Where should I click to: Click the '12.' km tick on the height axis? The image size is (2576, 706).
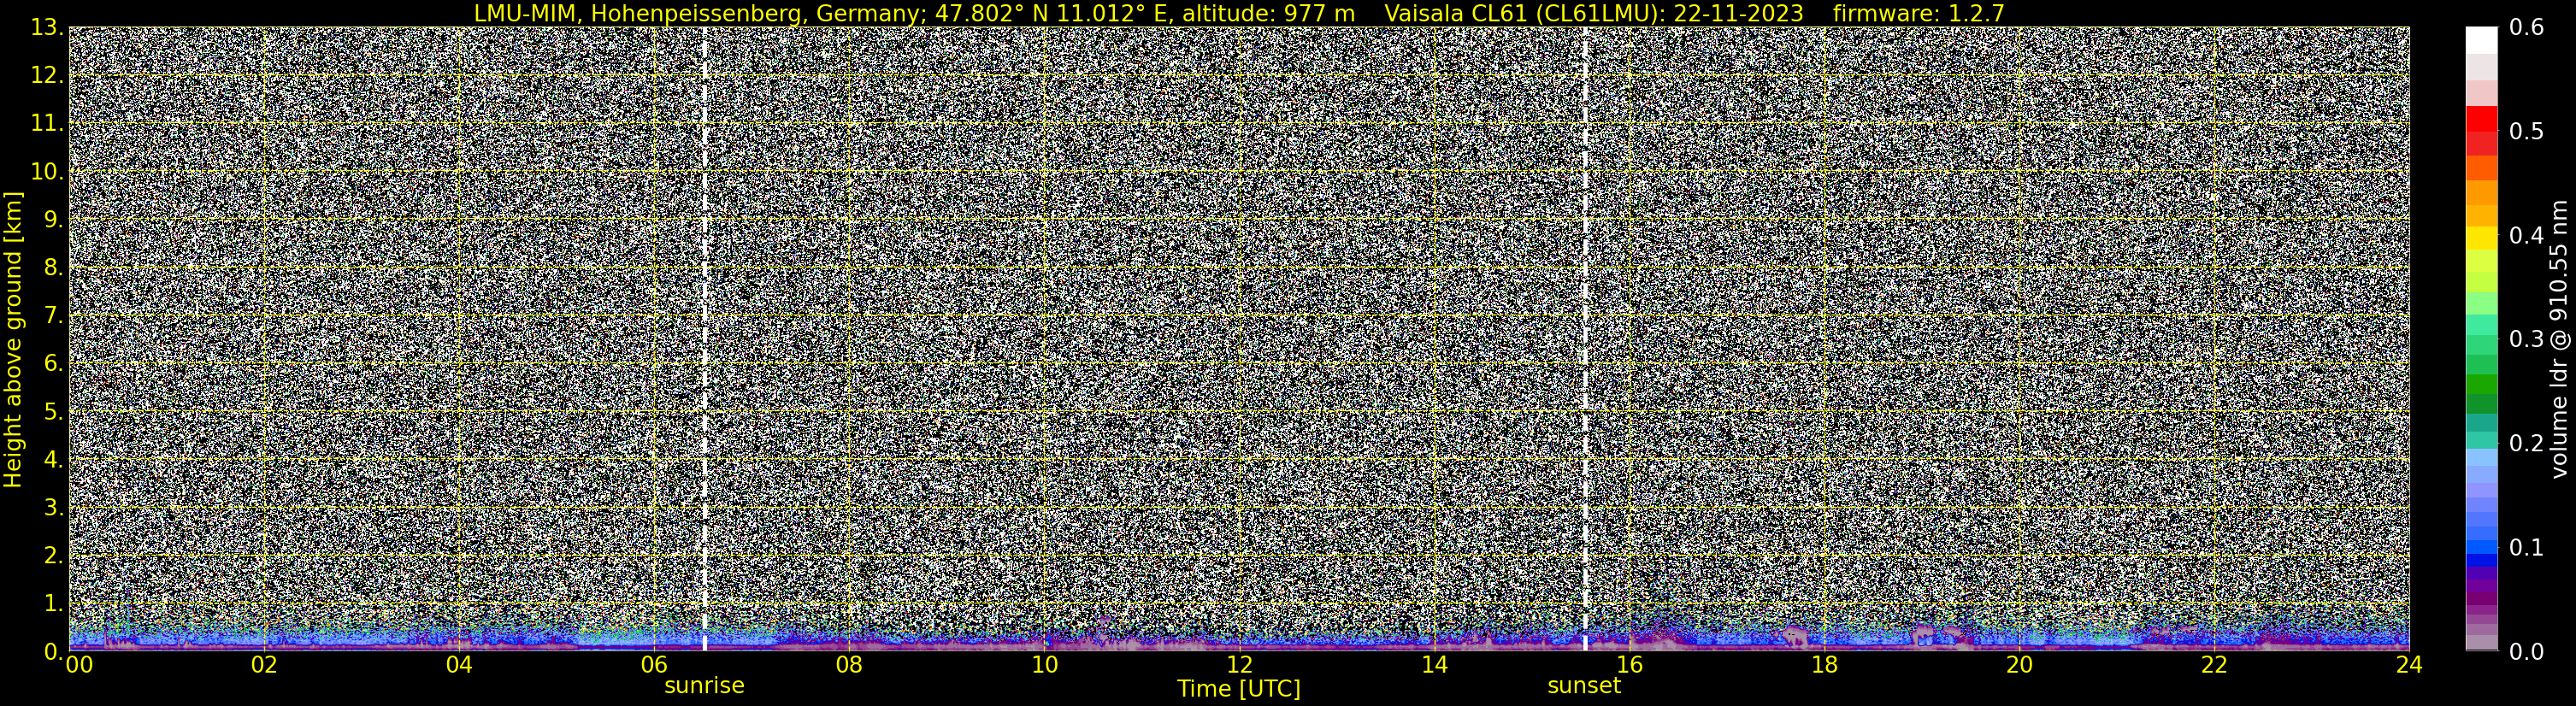[x=47, y=75]
